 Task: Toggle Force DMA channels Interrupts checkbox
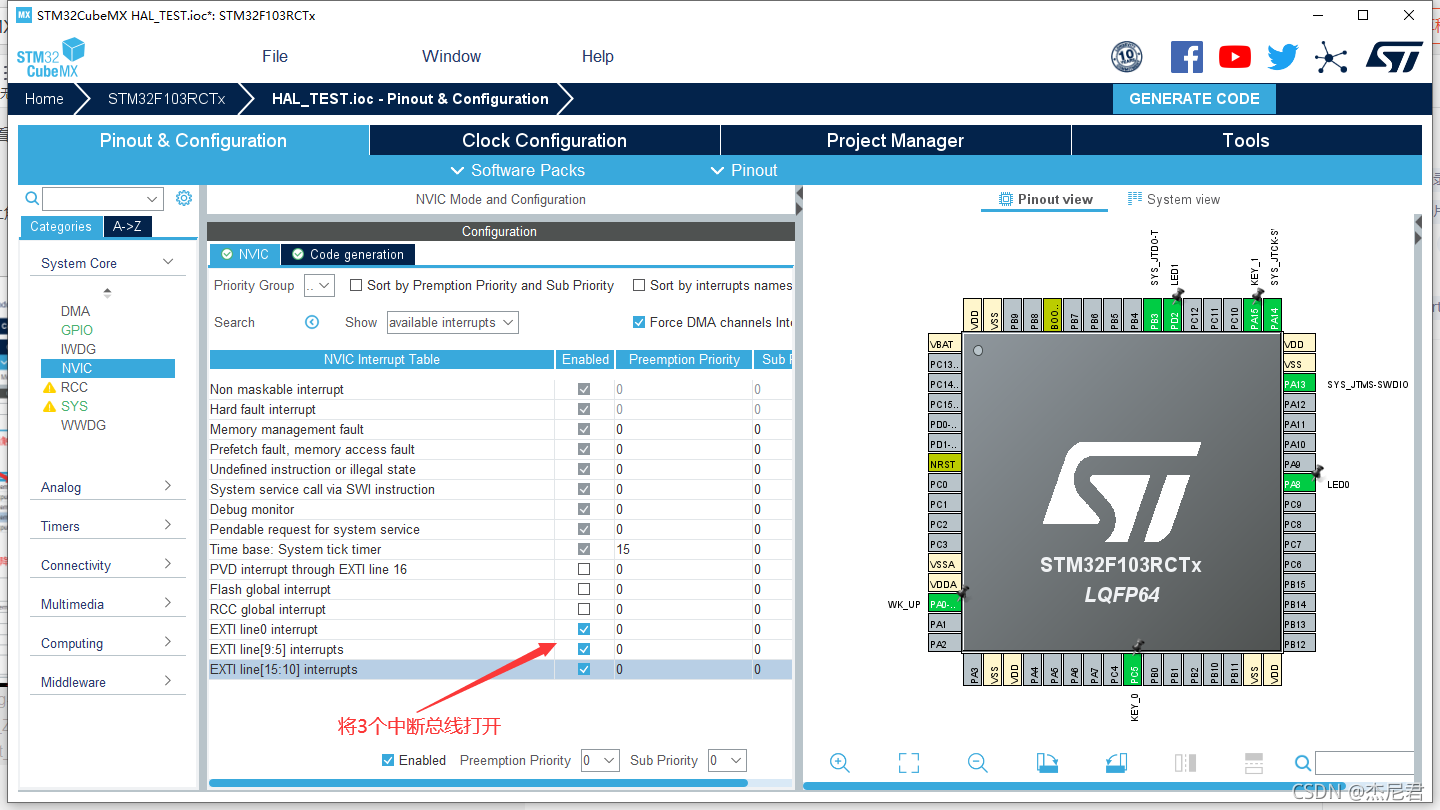pos(639,322)
